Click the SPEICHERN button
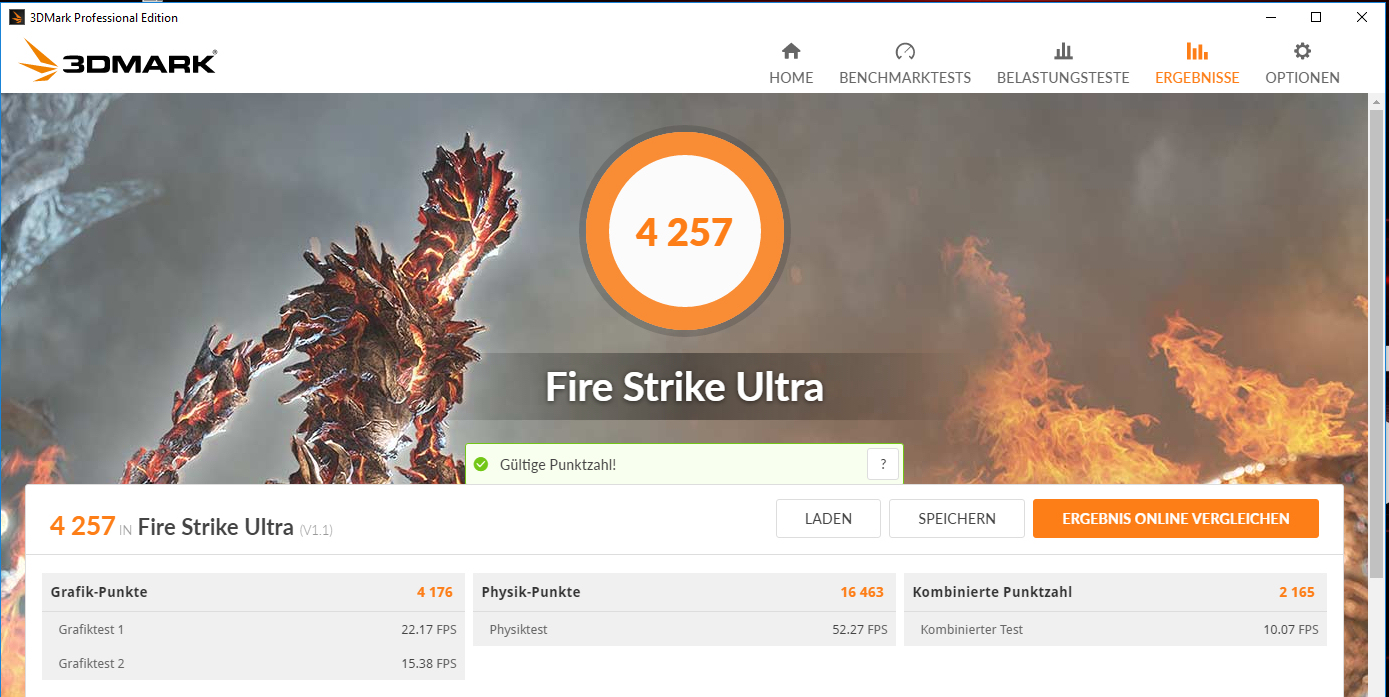The height and width of the screenshot is (697, 1389). pyautogui.click(x=957, y=519)
